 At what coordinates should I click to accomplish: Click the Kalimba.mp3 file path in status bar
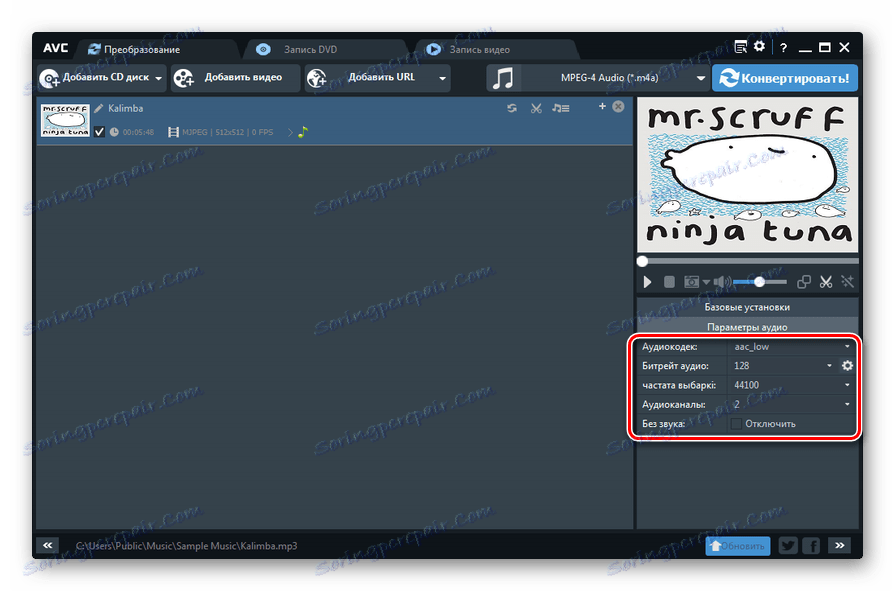(187, 546)
